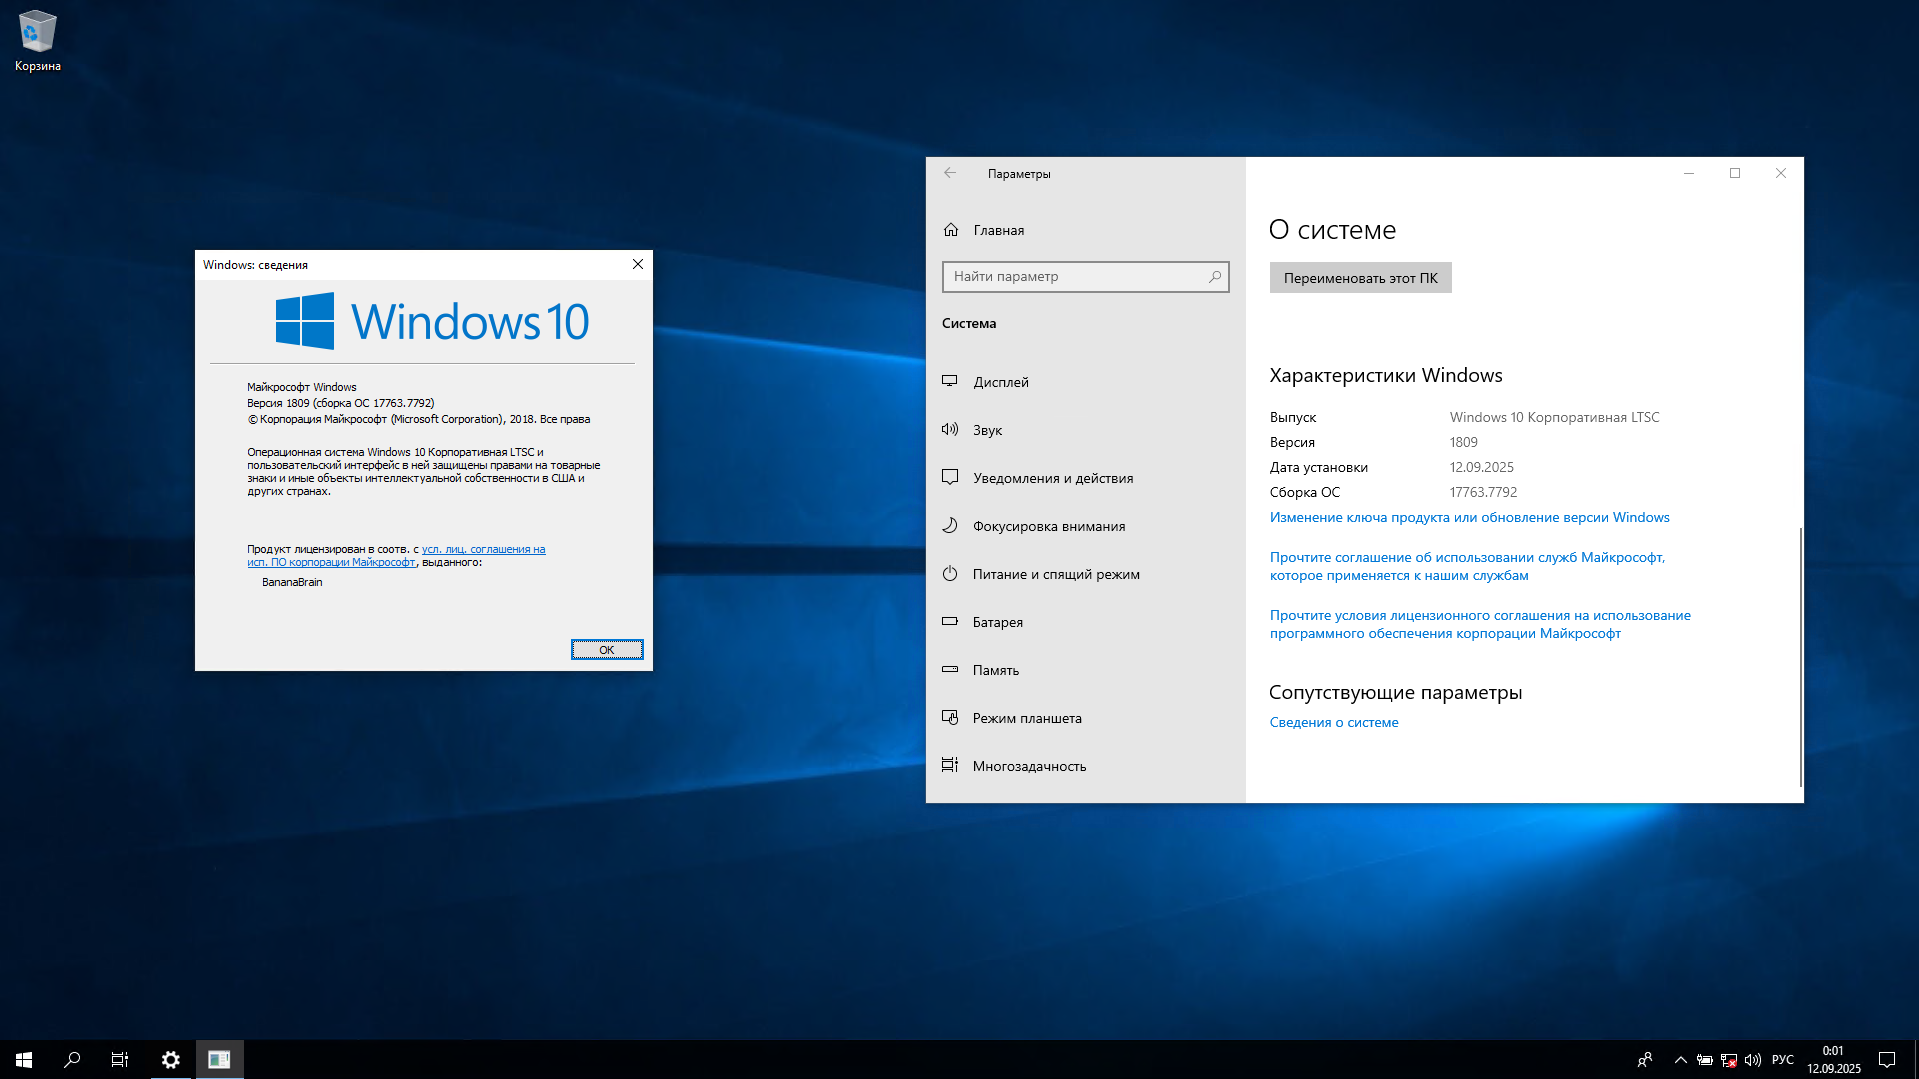Select Главная in settings sidebar
The height and width of the screenshot is (1079, 1919).
1086,230
